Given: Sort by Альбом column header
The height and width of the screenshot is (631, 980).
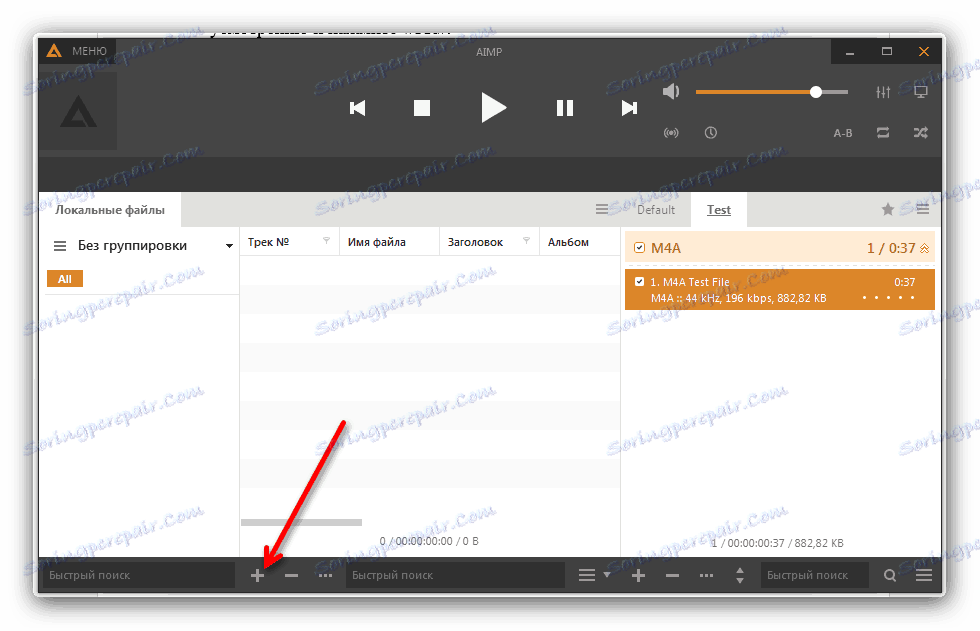Looking at the screenshot, I should (x=568, y=242).
